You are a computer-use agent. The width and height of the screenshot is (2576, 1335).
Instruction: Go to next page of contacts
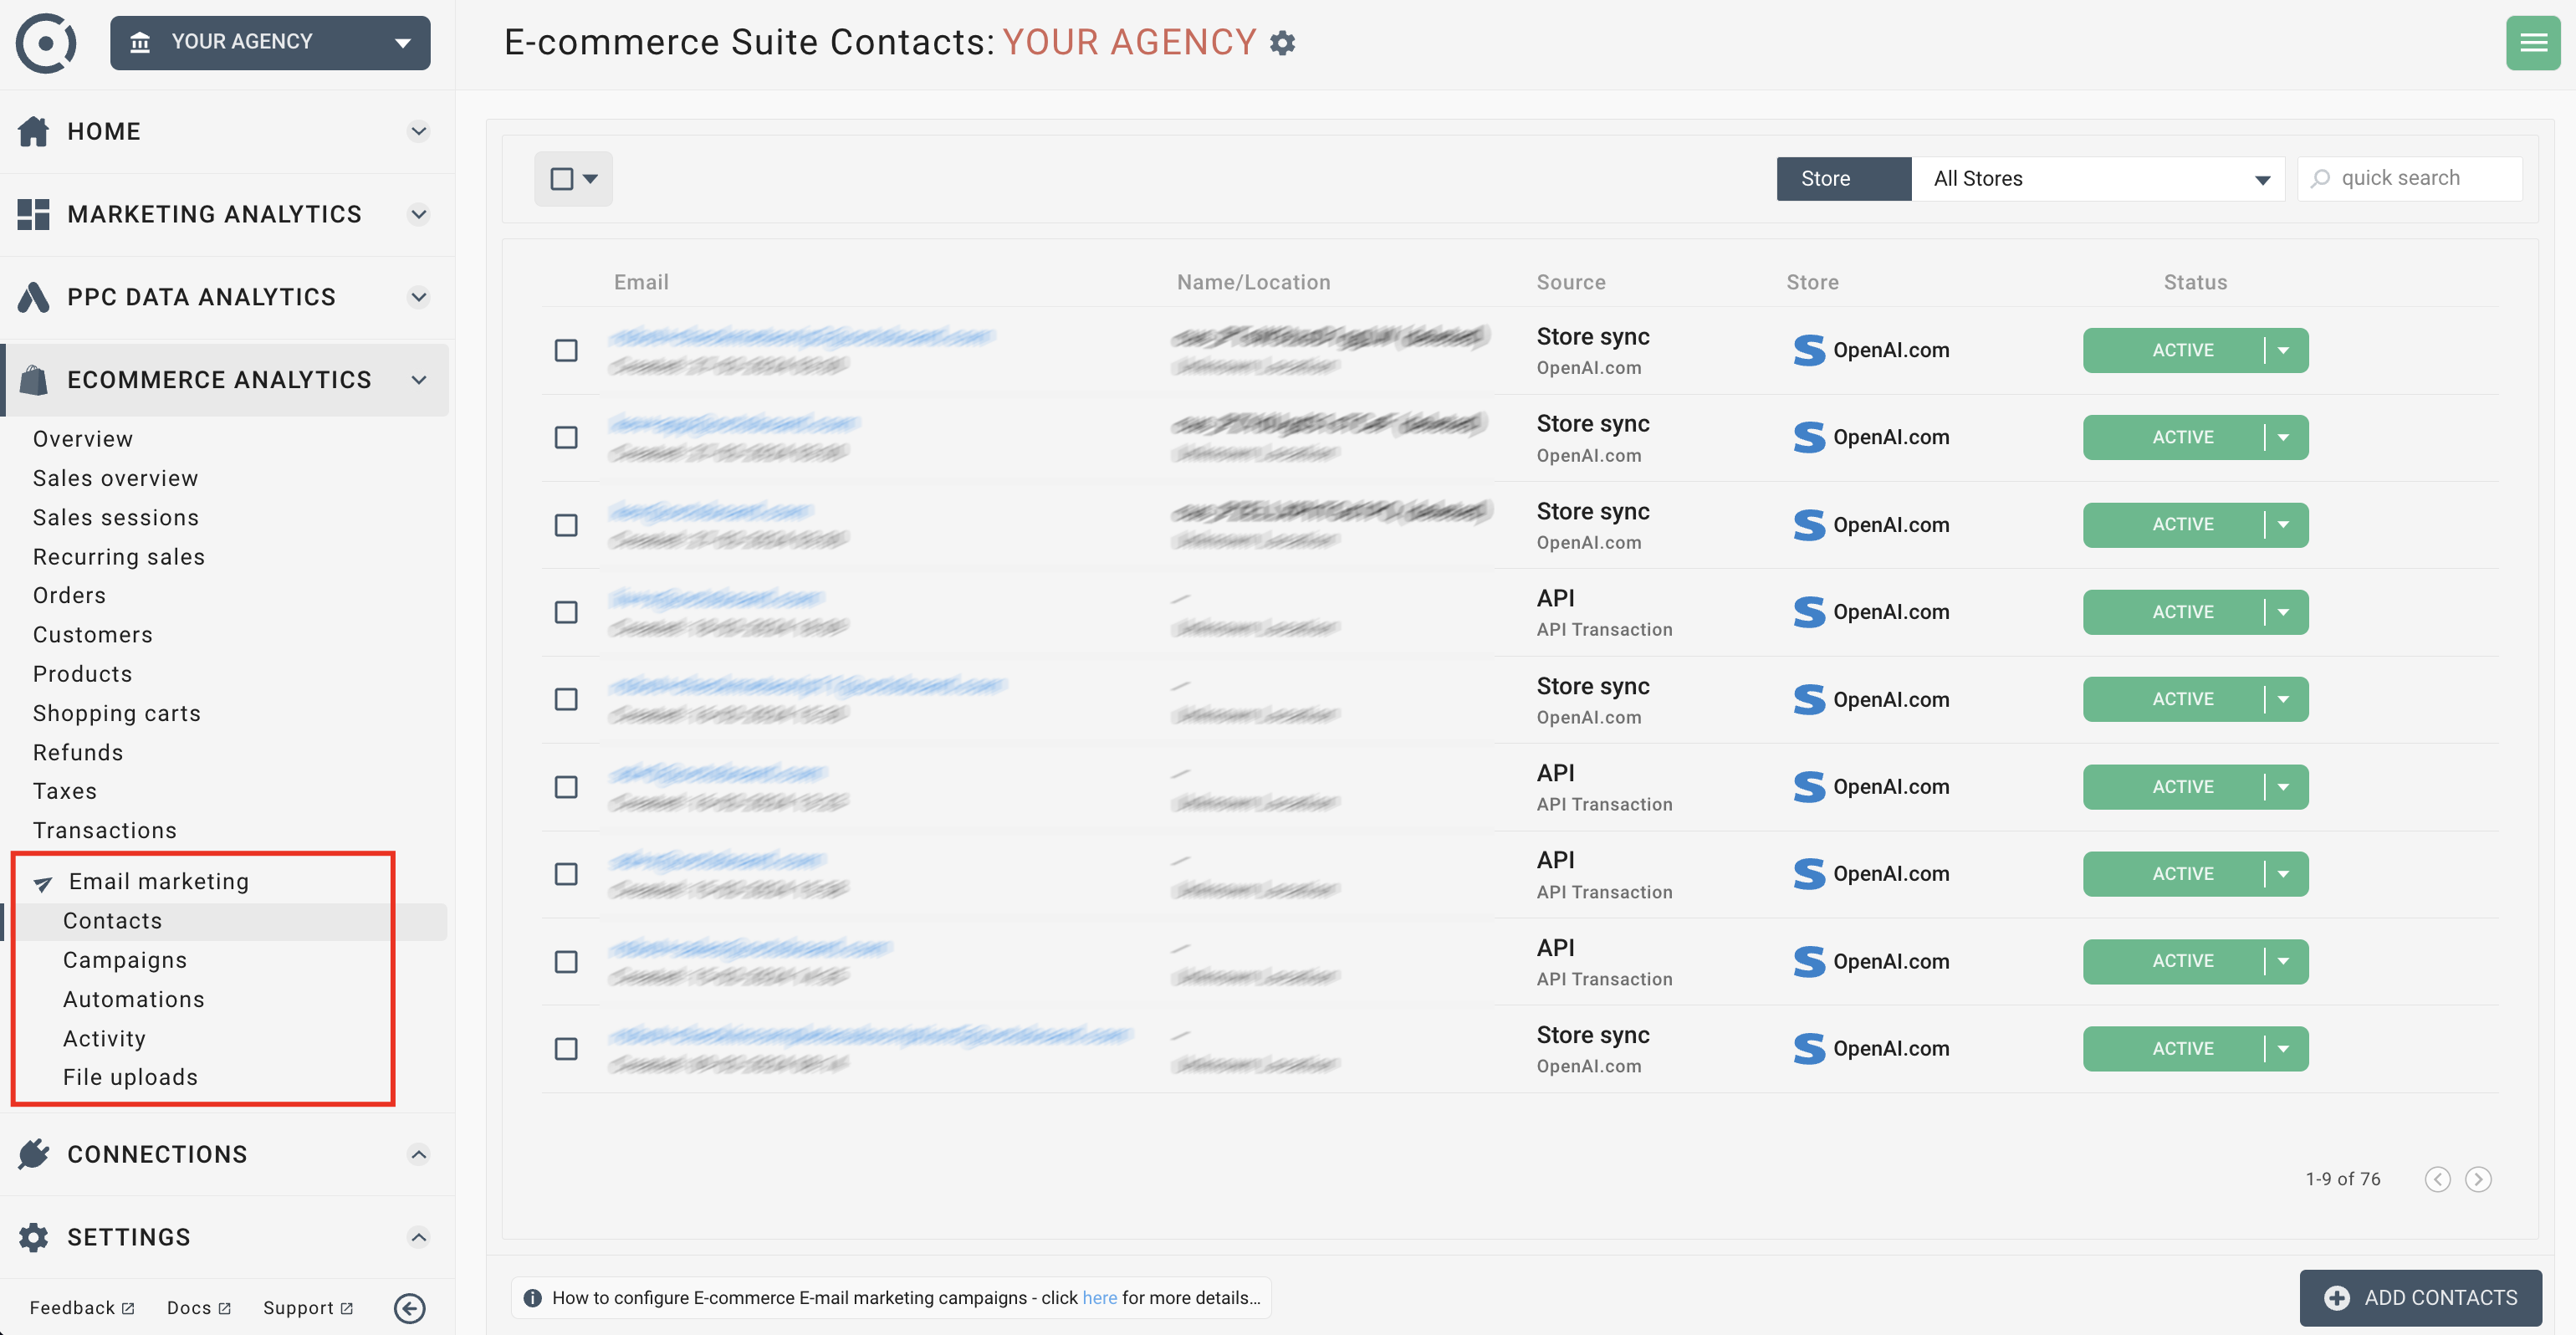point(2478,1179)
